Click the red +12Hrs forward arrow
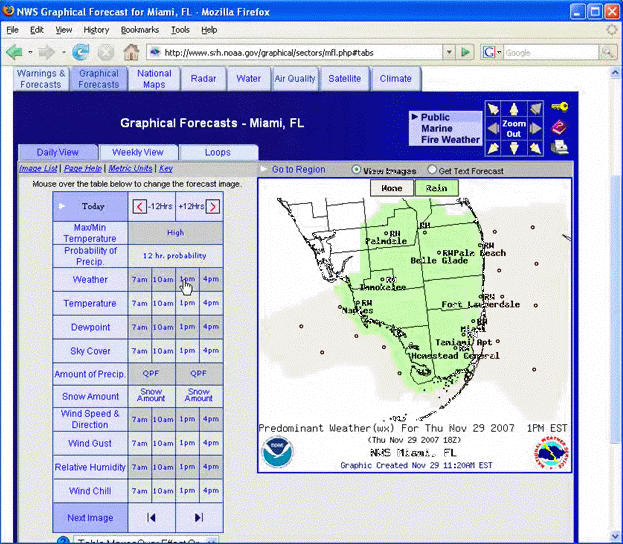Screen dimensions: 623x544 pyautogui.click(x=213, y=207)
